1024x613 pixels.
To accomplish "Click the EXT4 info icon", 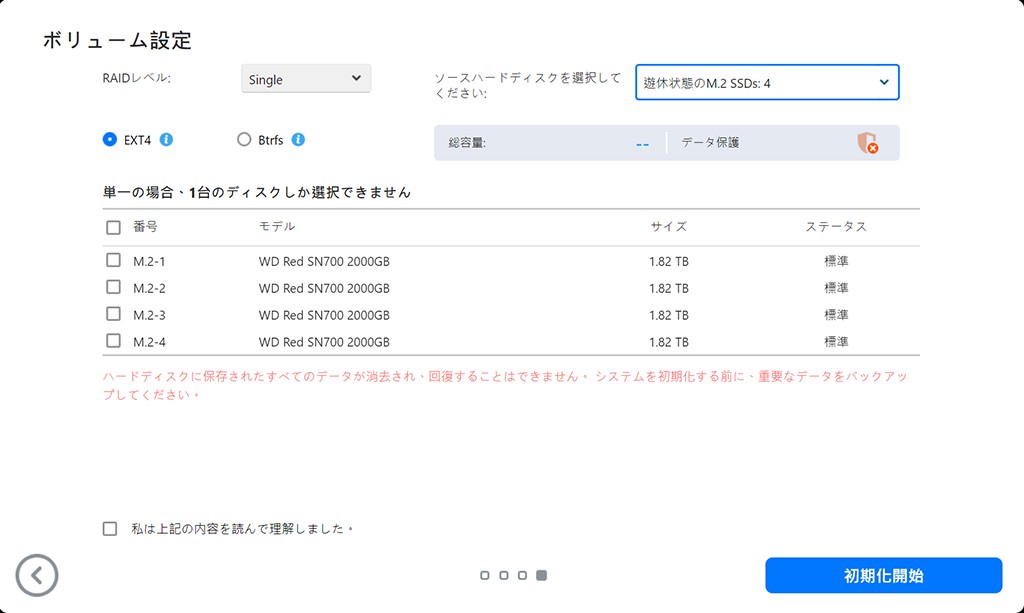I will coord(167,140).
